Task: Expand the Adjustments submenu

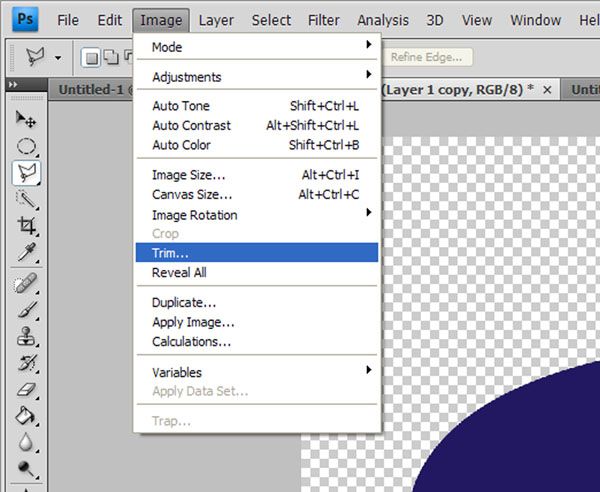Action: pos(257,77)
